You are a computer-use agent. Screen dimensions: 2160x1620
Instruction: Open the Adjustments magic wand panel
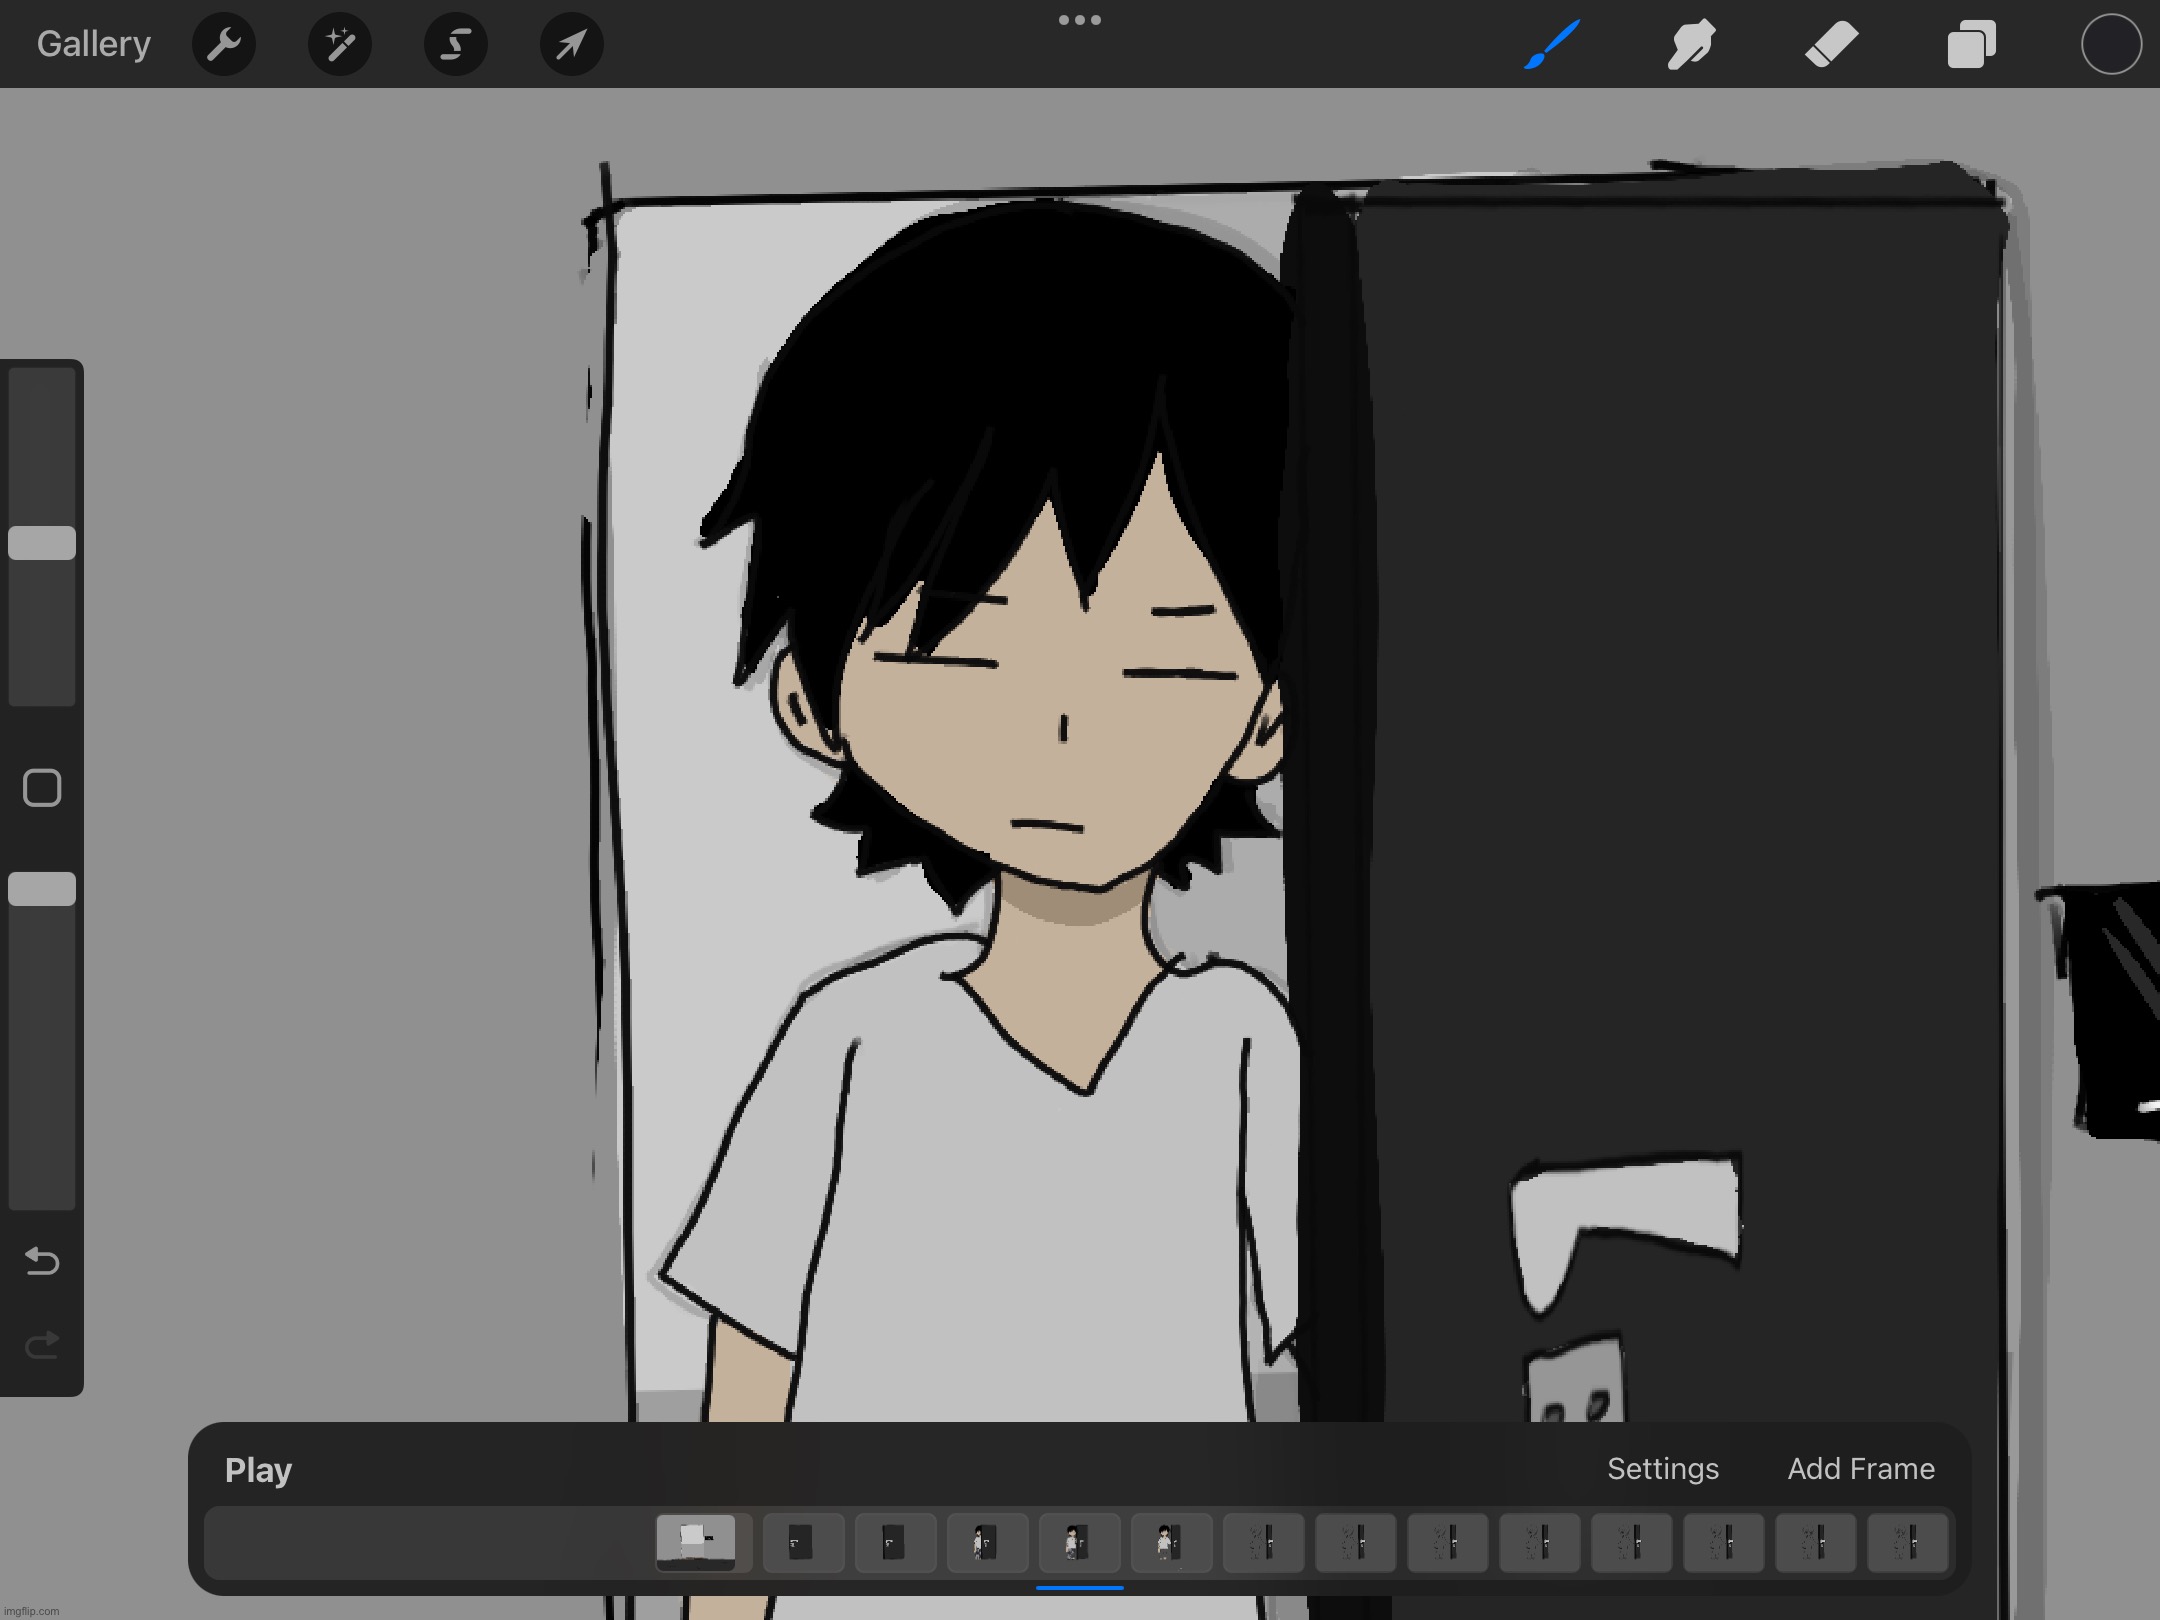(x=340, y=44)
